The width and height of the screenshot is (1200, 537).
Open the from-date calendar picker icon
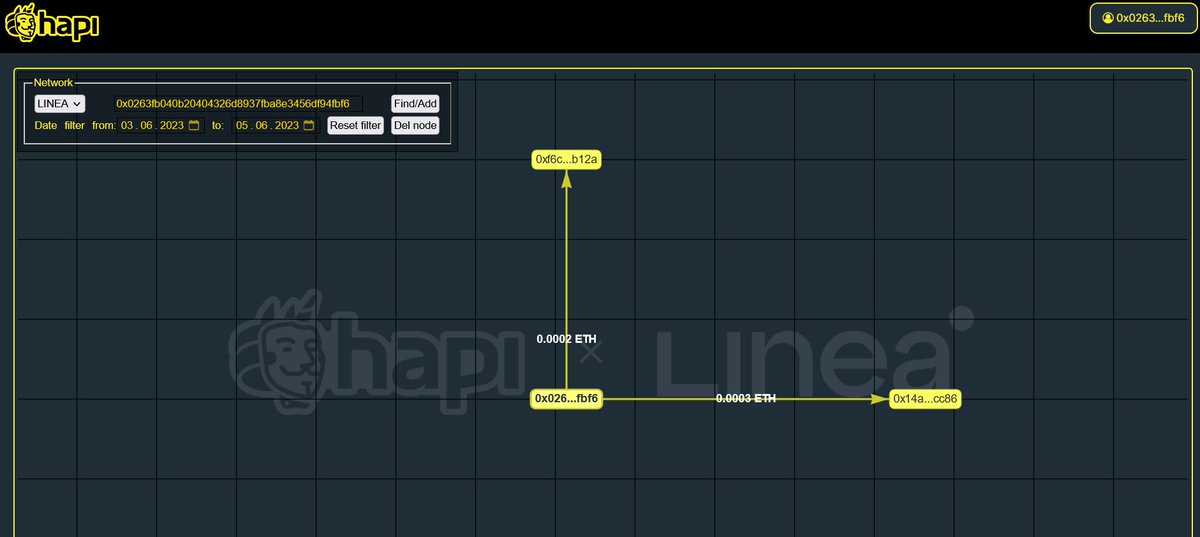194,126
